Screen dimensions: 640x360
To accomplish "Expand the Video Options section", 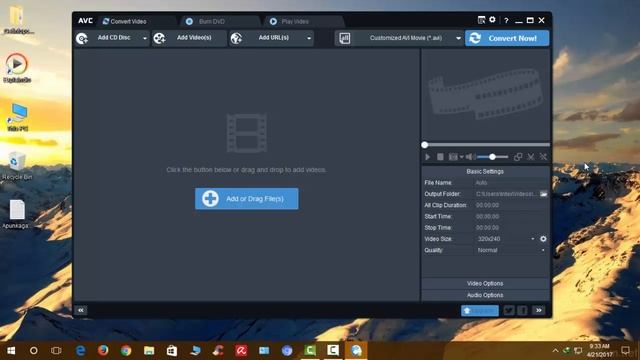I will pyautogui.click(x=485, y=283).
